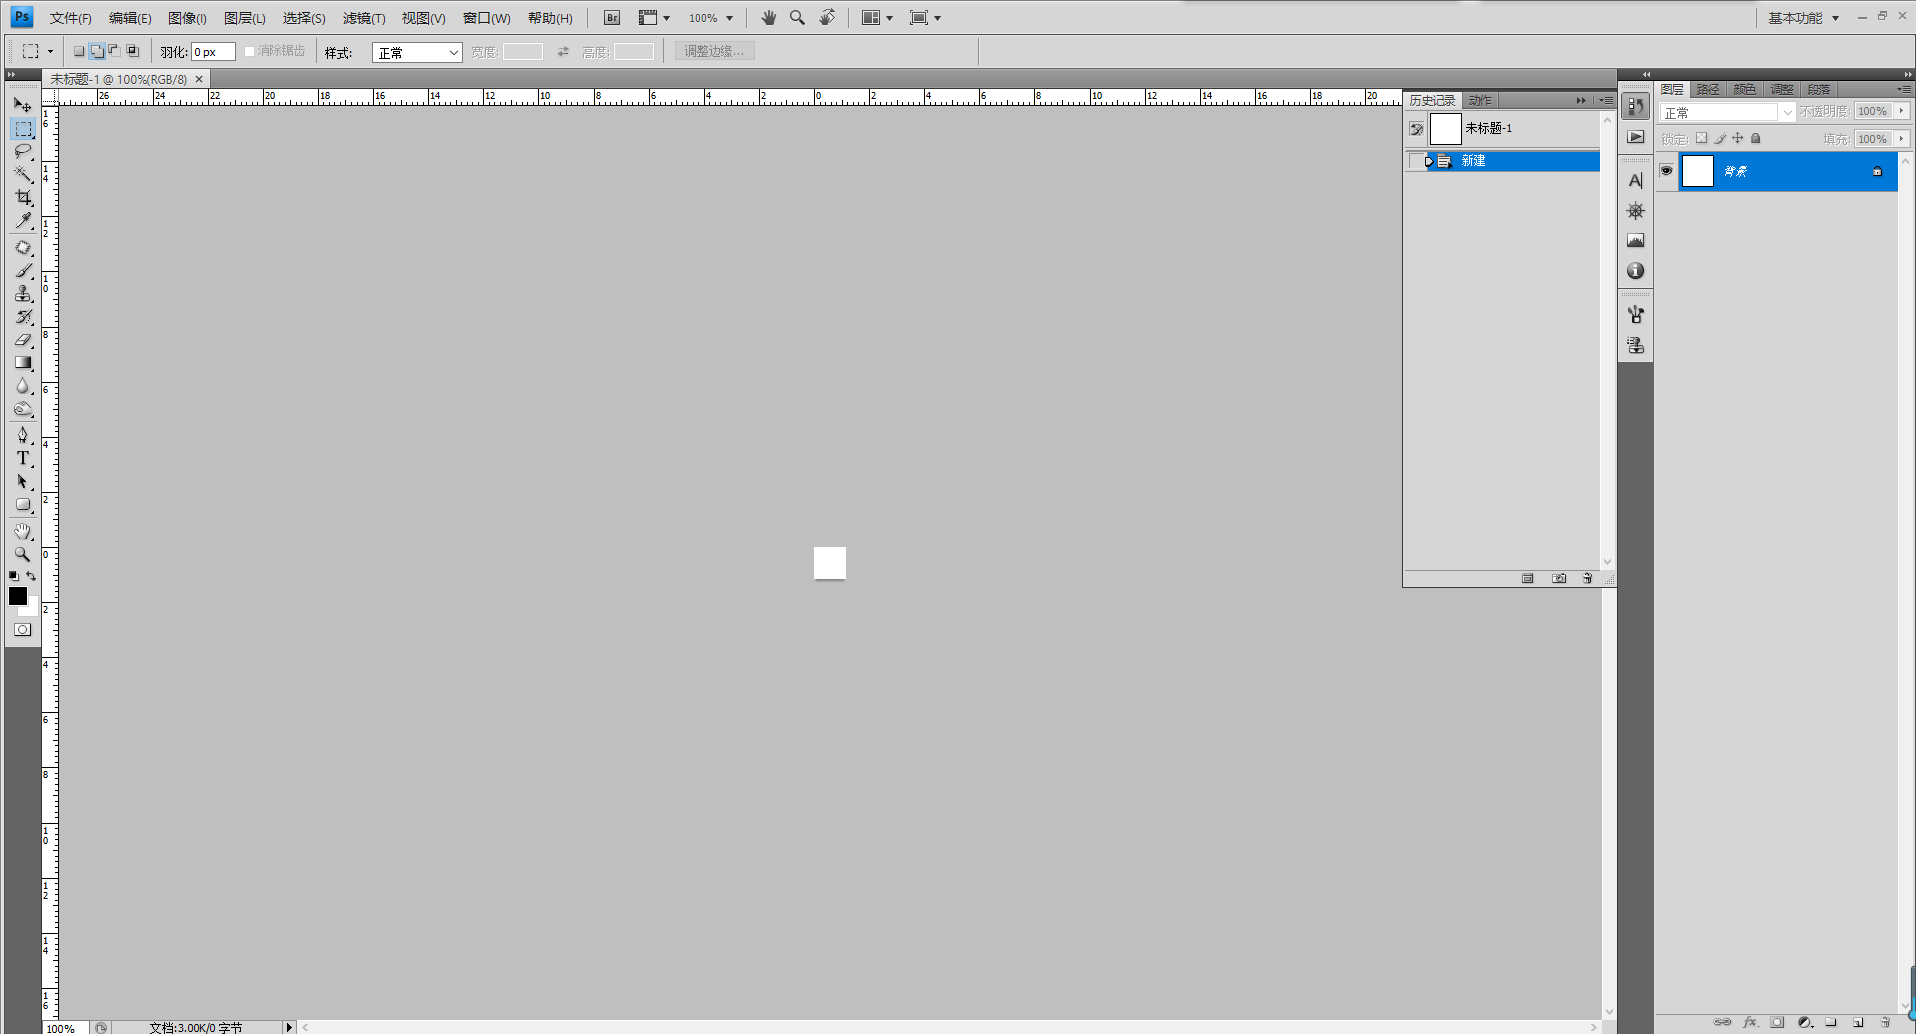Create a new layer button
The image size is (1916, 1034).
(x=1858, y=1022)
